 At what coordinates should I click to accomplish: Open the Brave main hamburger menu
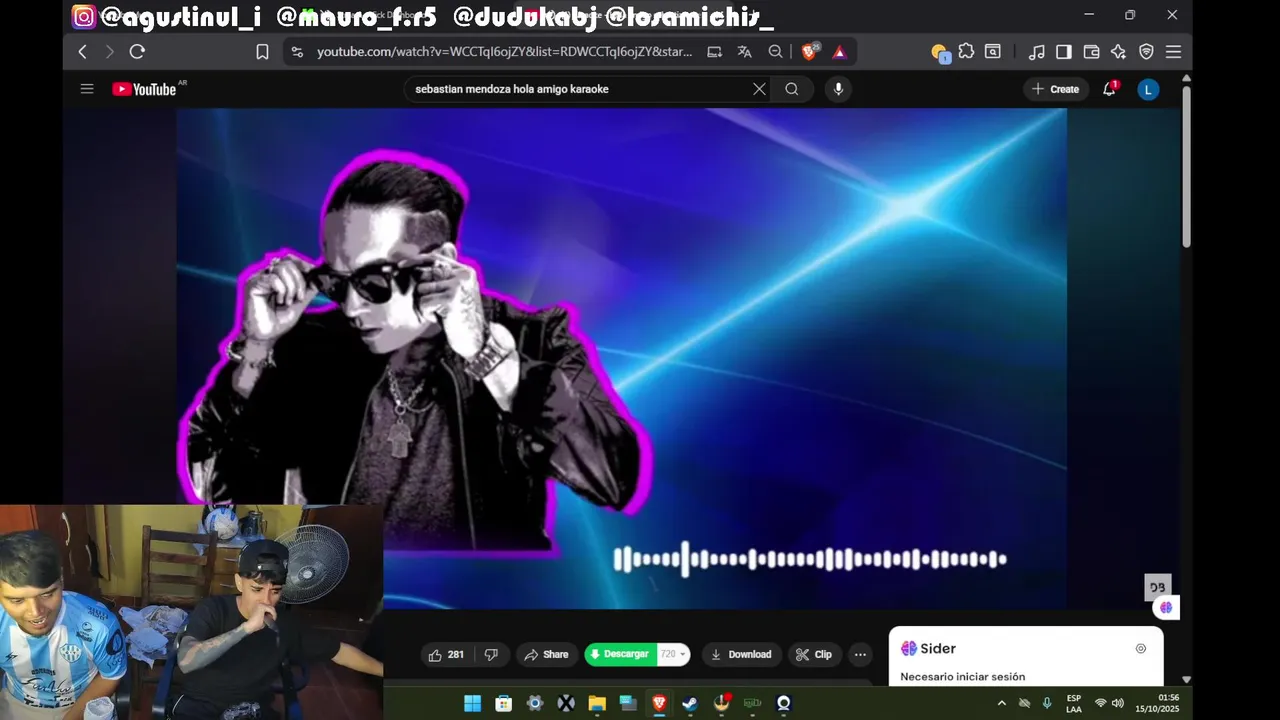1173,52
